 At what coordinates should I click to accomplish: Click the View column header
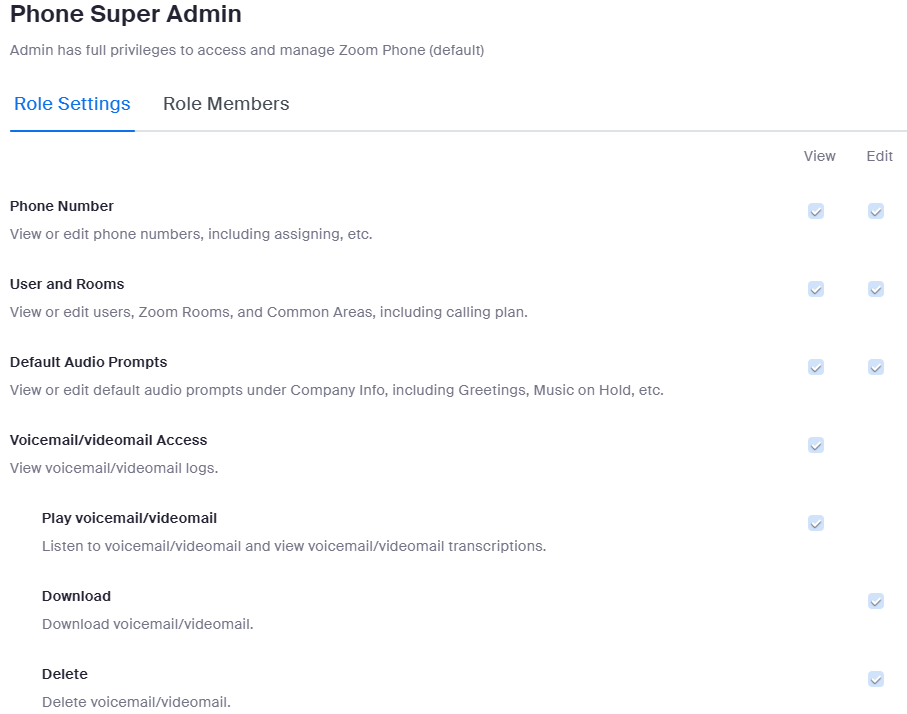(x=819, y=156)
